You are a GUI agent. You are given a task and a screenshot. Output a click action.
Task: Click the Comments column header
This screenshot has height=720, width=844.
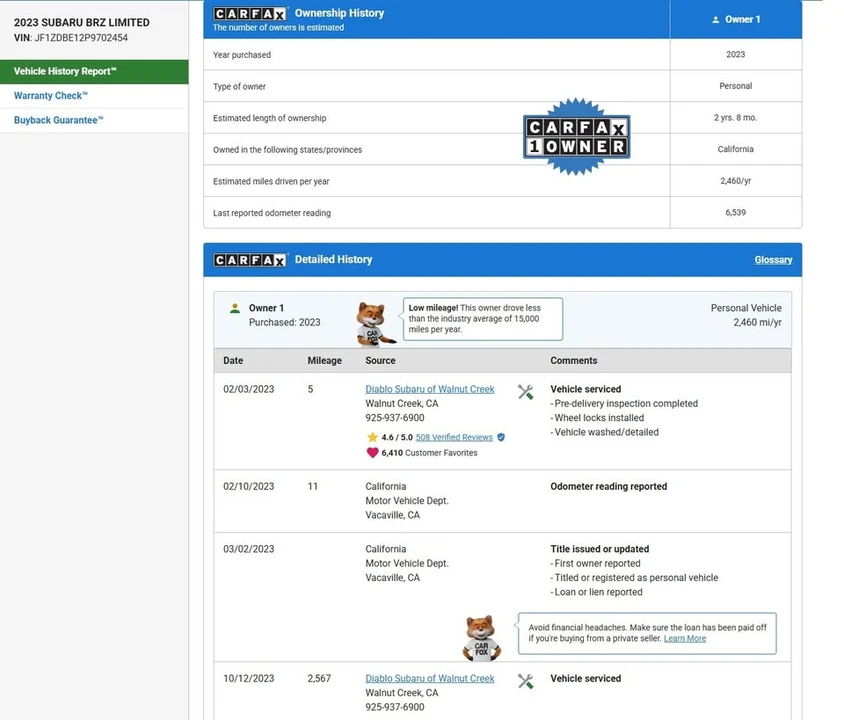(x=573, y=361)
